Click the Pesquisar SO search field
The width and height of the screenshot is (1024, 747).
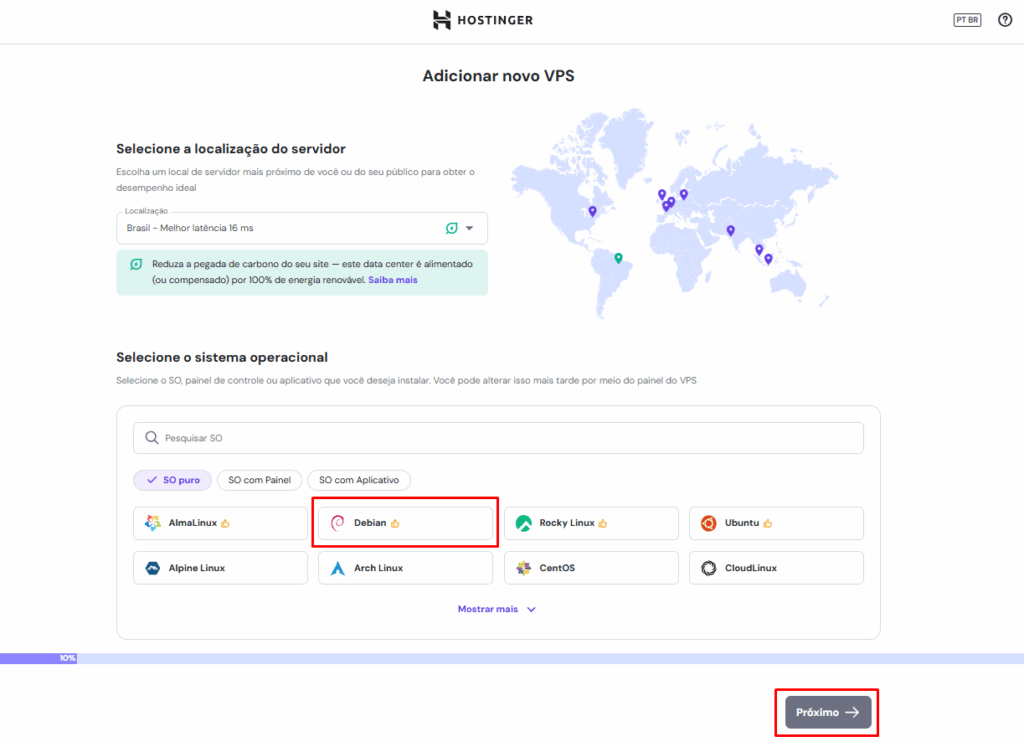click(498, 437)
